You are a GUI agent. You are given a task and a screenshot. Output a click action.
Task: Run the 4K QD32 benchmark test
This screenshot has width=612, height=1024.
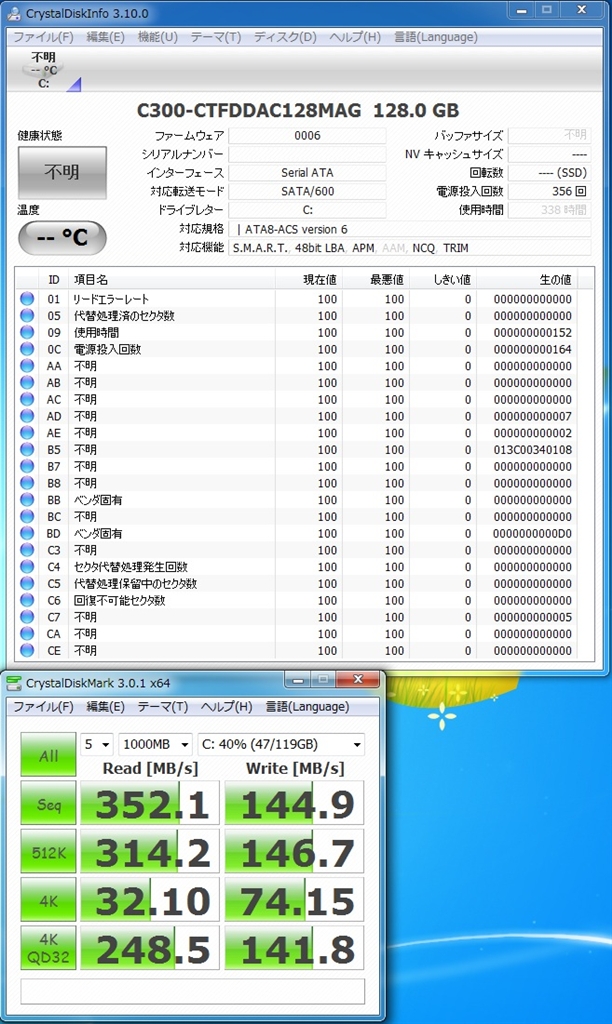point(48,948)
